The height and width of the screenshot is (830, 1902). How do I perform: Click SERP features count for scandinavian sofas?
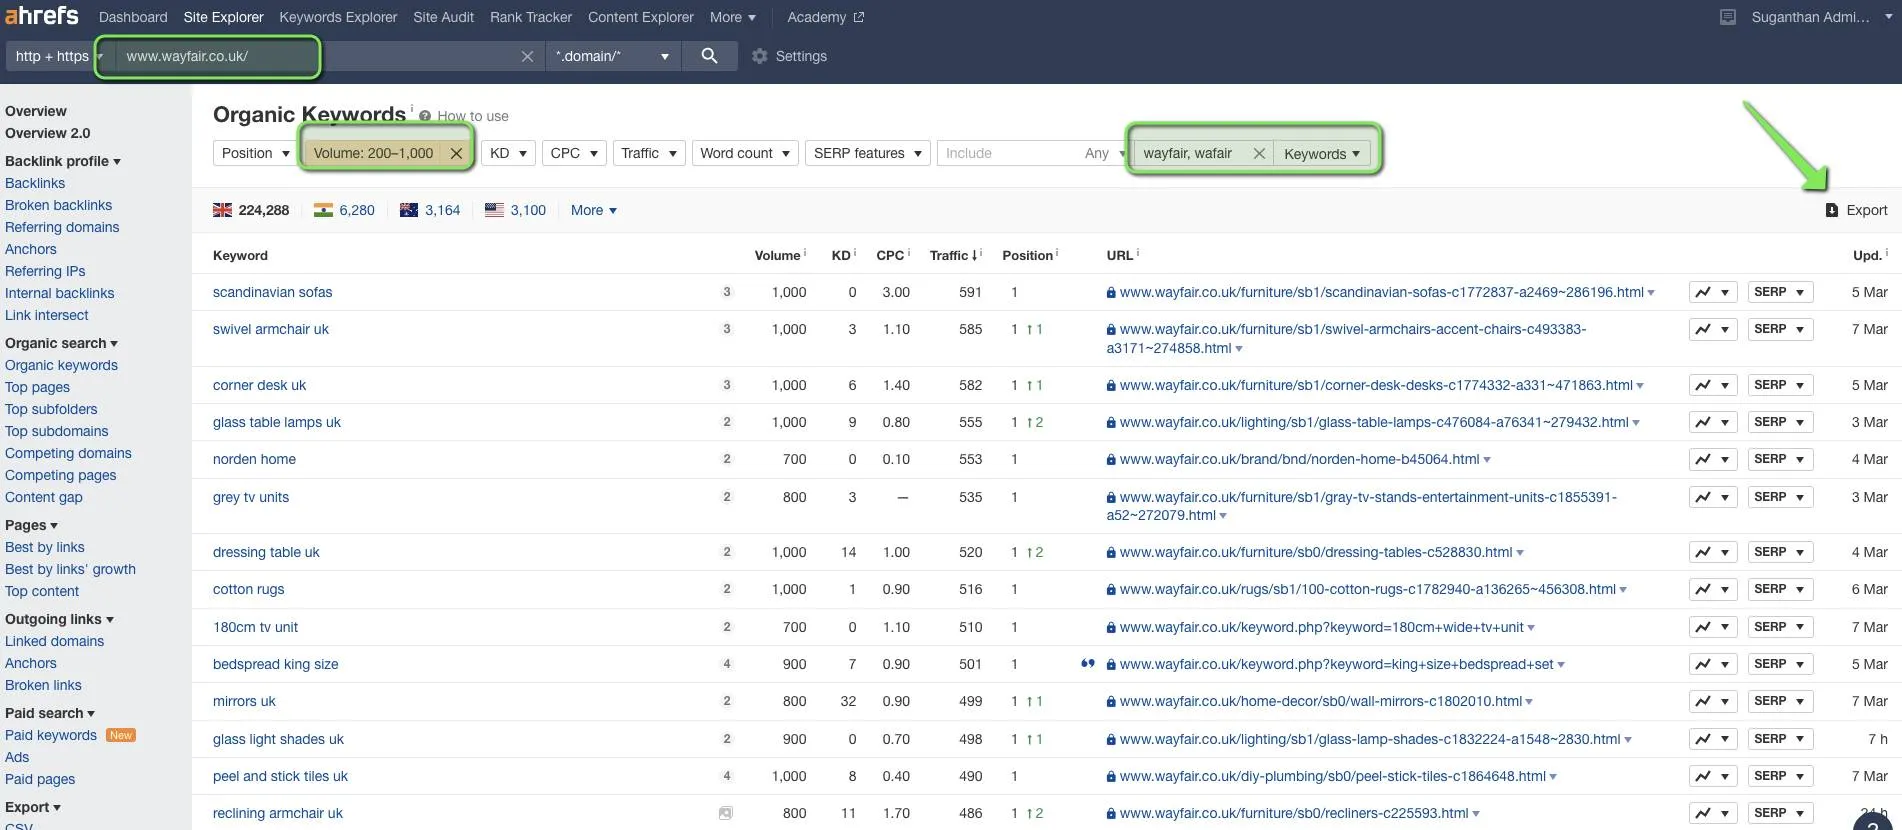(x=727, y=292)
